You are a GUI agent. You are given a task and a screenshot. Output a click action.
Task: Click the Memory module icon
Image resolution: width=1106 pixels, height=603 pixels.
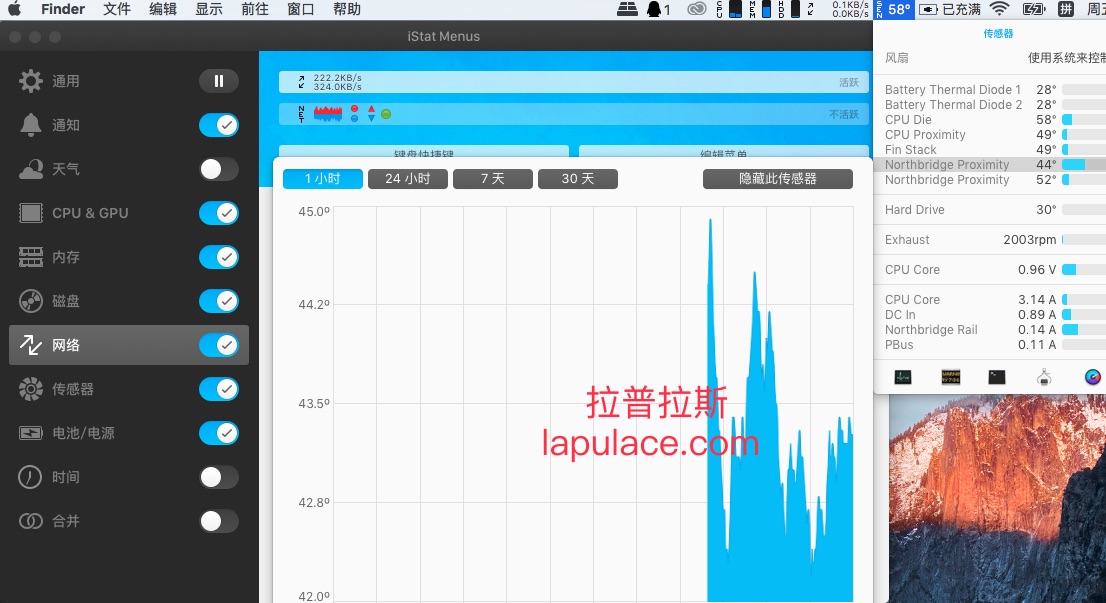click(30, 257)
